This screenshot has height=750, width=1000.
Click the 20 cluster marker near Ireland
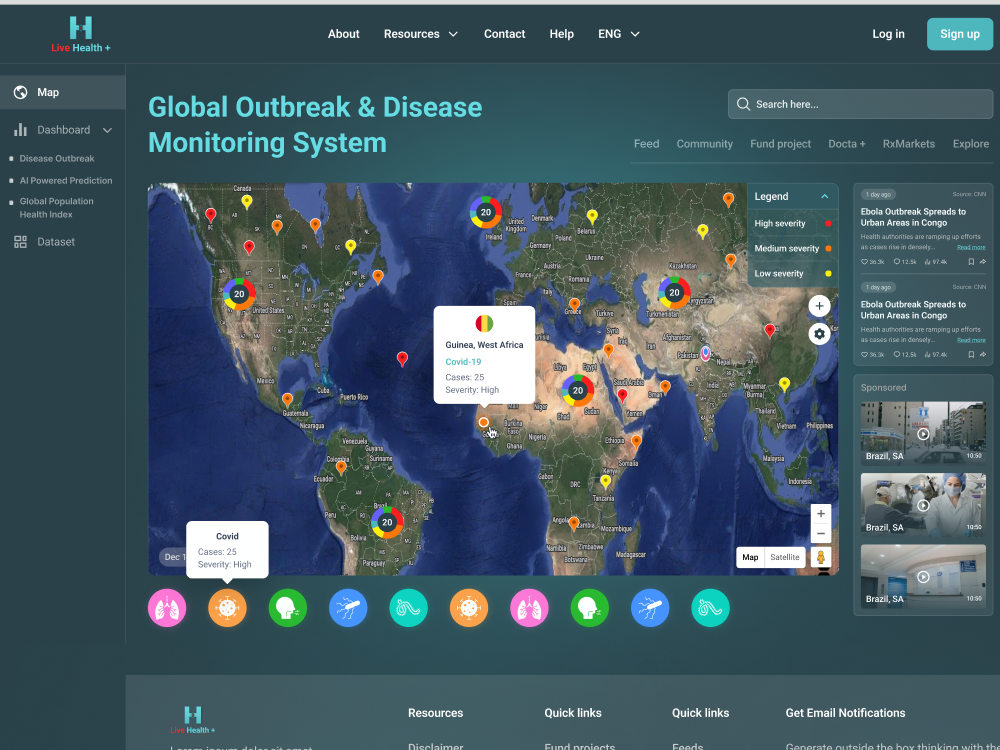486,212
